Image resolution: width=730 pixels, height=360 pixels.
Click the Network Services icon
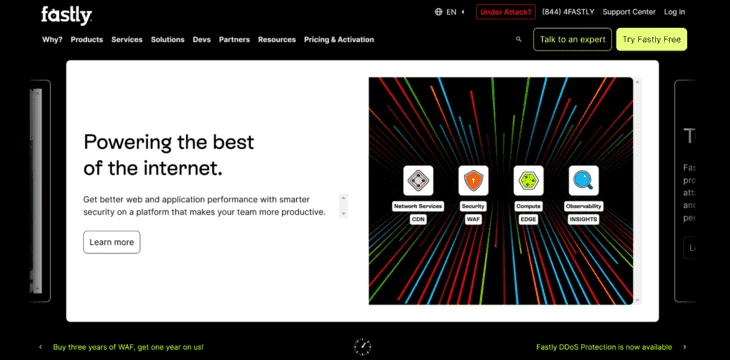coord(418,180)
